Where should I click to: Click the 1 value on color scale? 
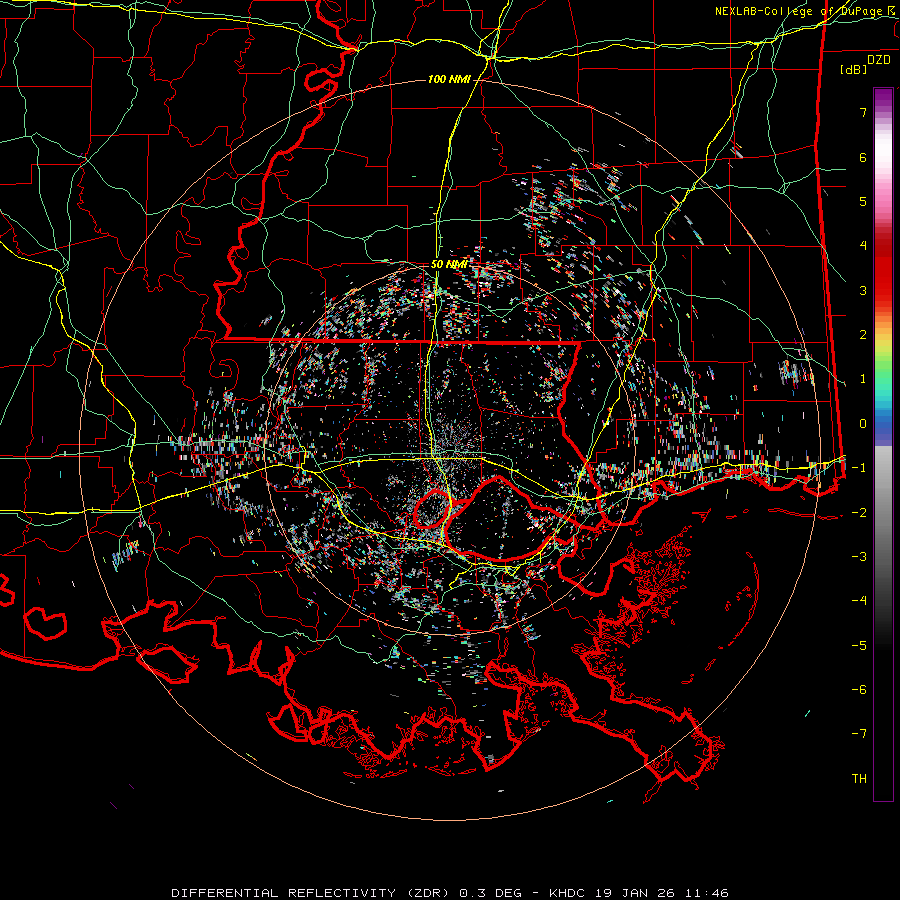click(863, 379)
